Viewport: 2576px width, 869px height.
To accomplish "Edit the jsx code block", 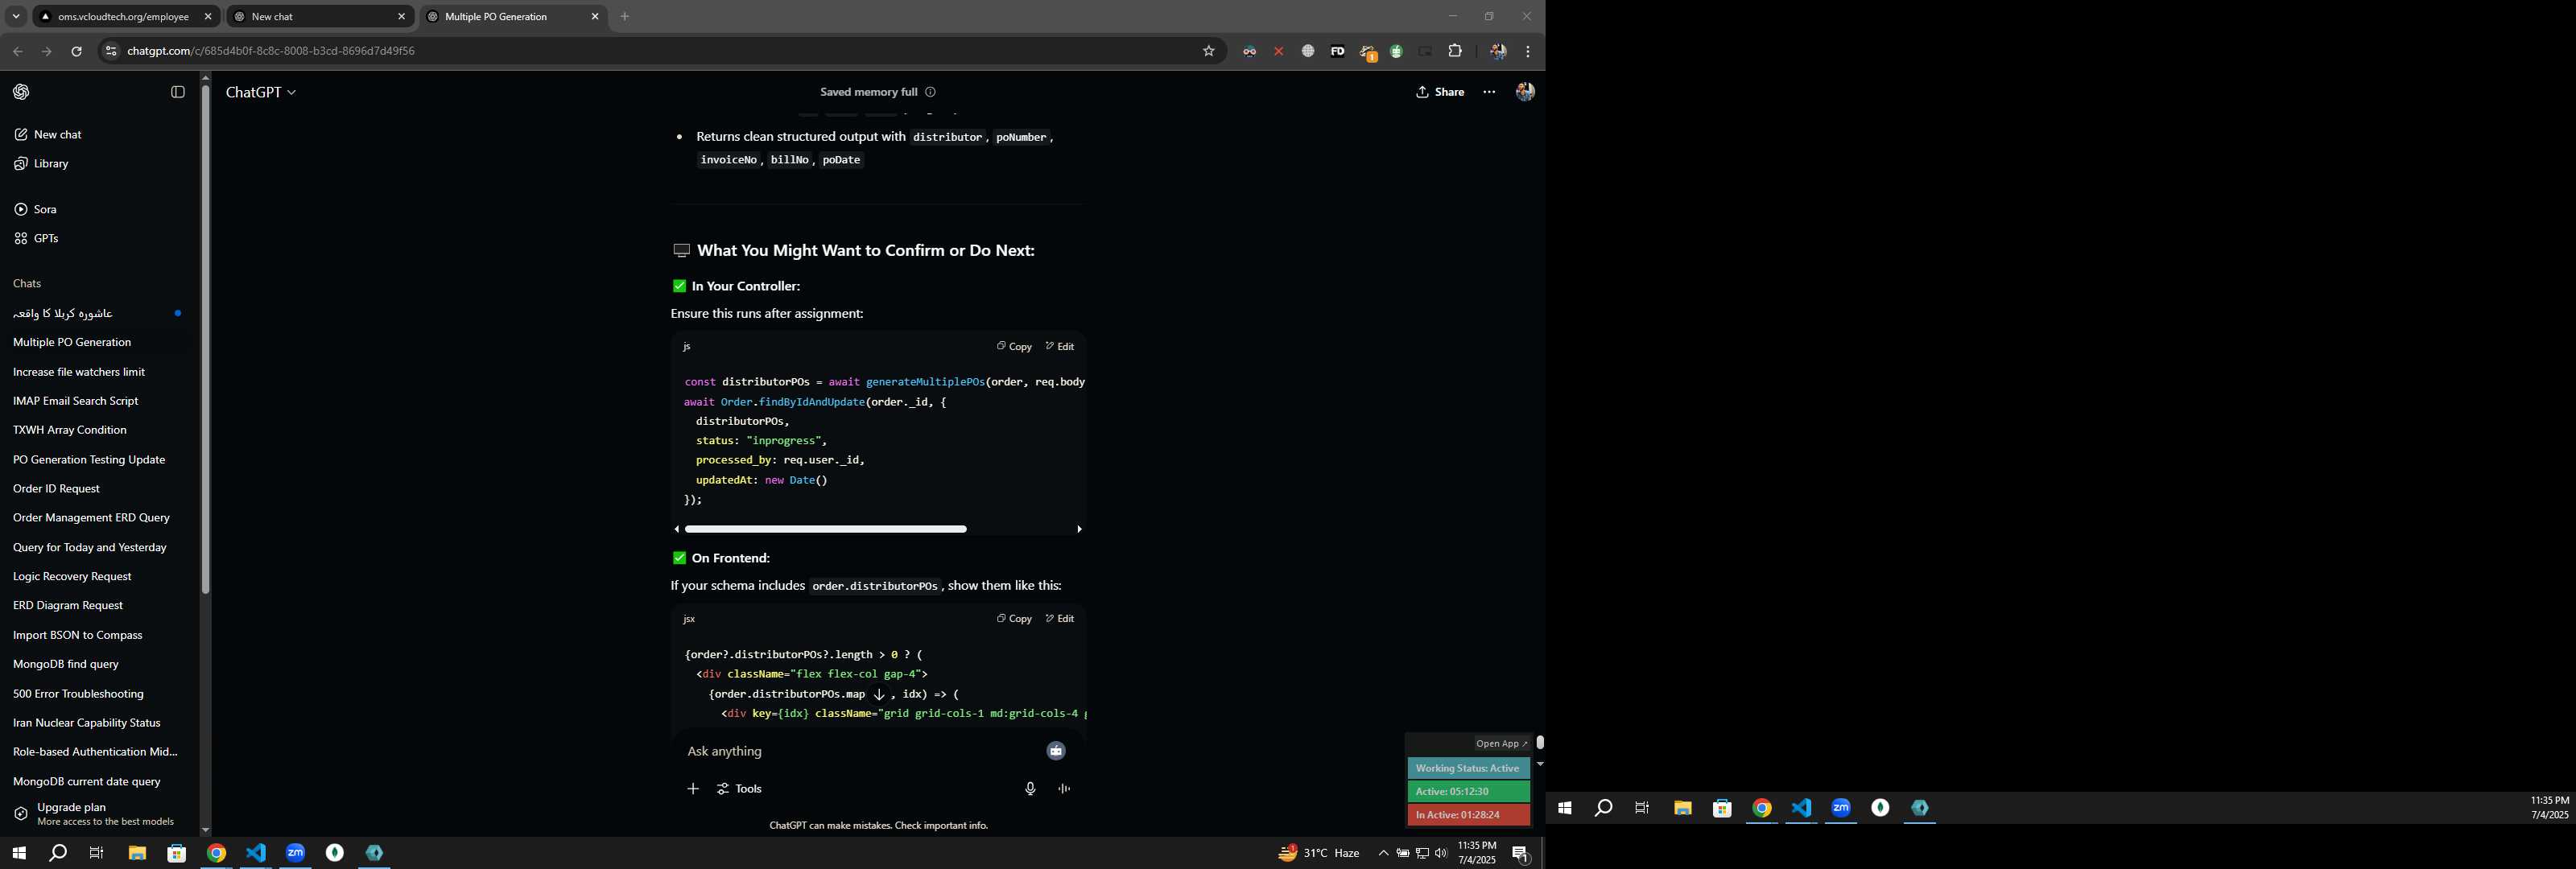I will click(x=1059, y=618).
